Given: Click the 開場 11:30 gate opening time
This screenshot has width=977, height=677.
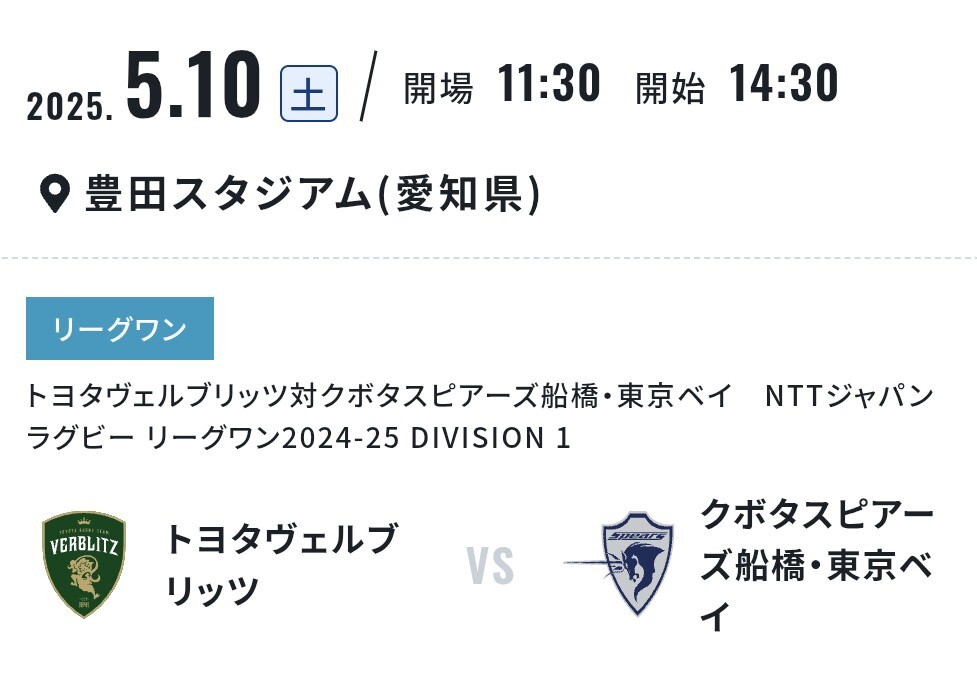Looking at the screenshot, I should pyautogui.click(x=502, y=83).
